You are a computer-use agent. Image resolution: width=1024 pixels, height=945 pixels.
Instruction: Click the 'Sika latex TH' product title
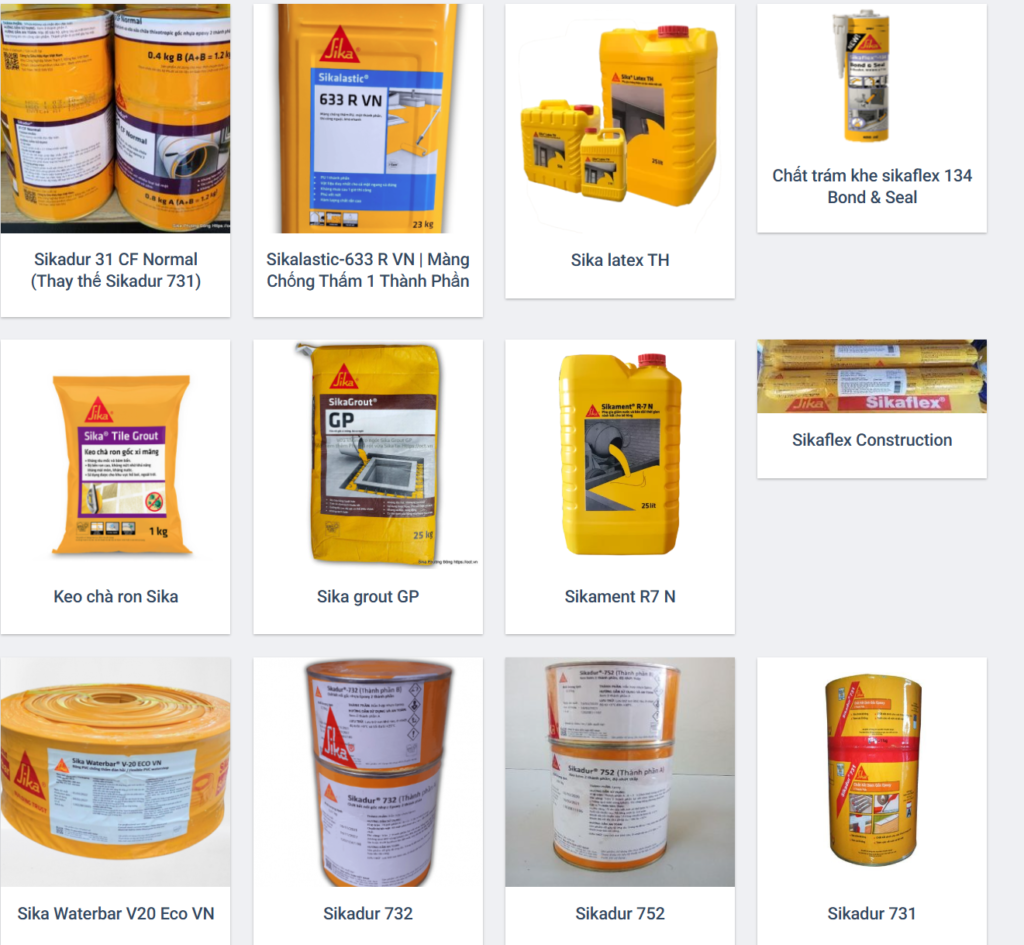coord(620,260)
